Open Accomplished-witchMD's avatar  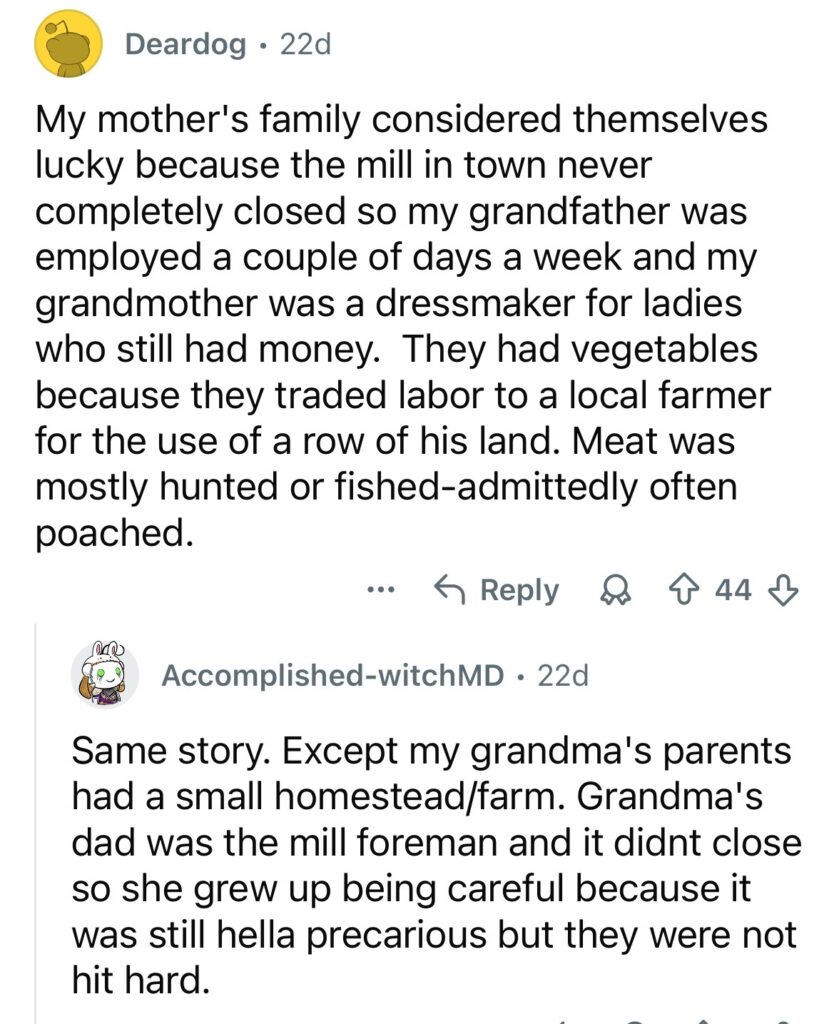105,674
